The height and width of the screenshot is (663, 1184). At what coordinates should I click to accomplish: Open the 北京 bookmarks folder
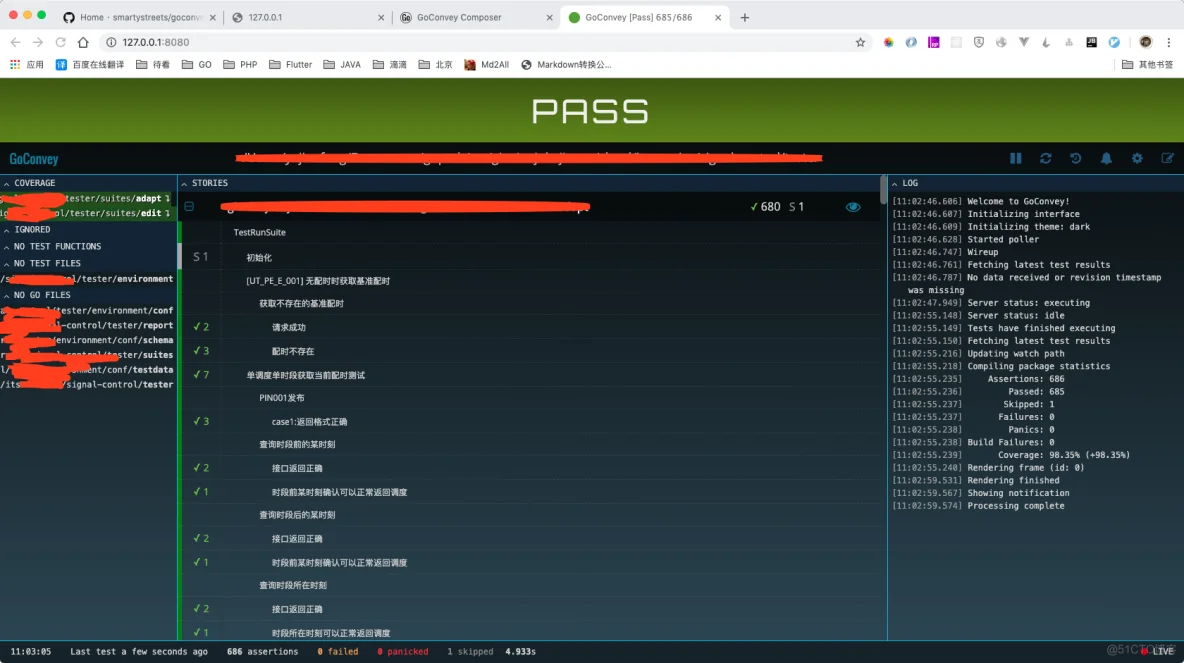436,65
